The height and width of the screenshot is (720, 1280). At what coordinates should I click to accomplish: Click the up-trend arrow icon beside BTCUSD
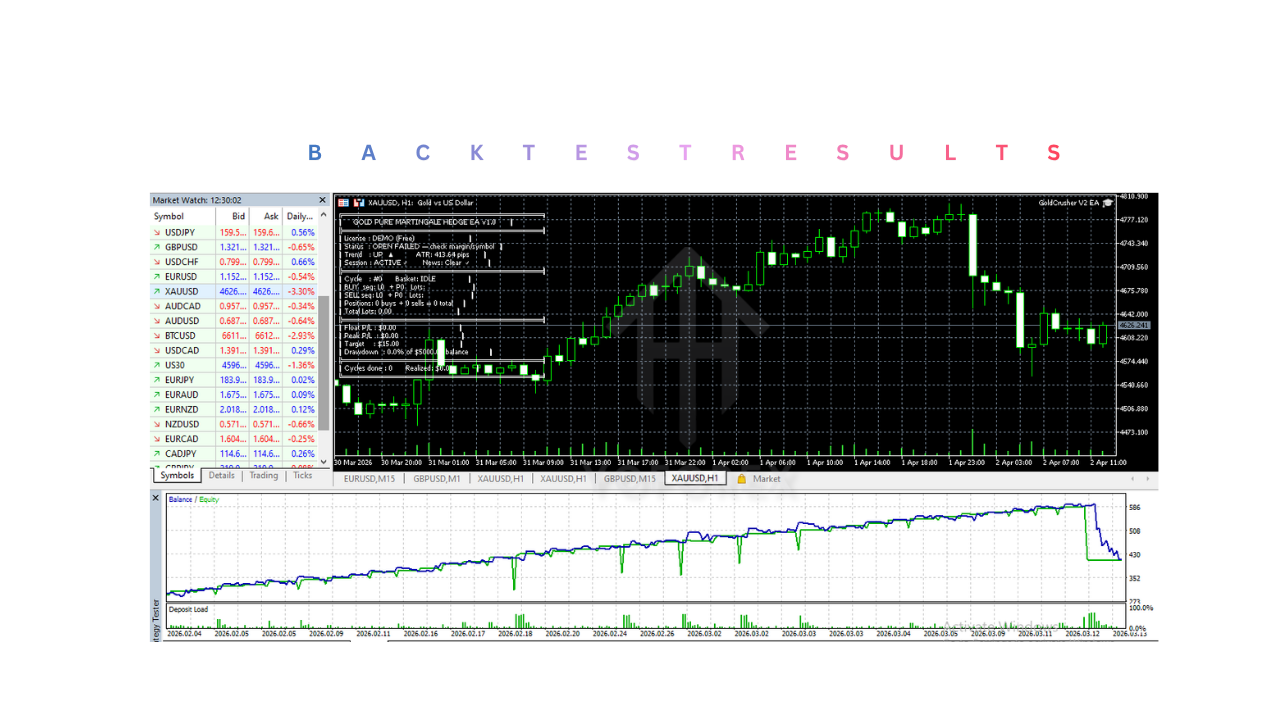157,335
